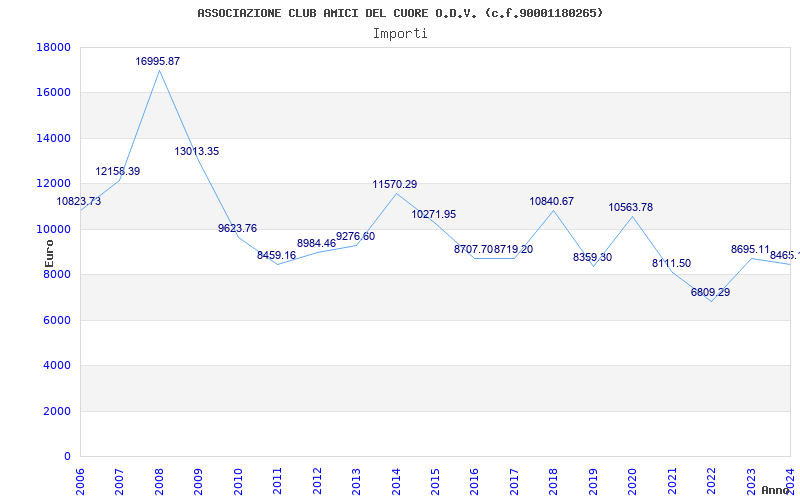Click the Associazione Club Amici del Cuore title
This screenshot has width=800, height=500.
tap(400, 13)
